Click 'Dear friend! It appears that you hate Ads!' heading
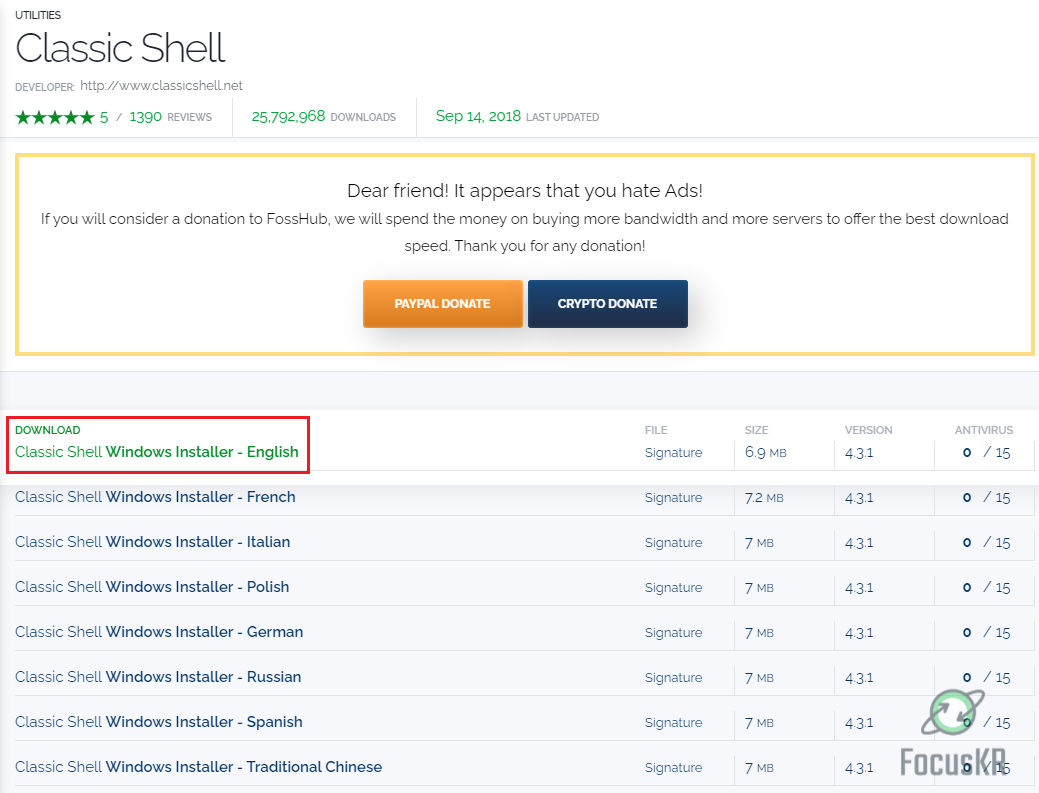Screen dimensions: 1039x793 (x=525, y=191)
